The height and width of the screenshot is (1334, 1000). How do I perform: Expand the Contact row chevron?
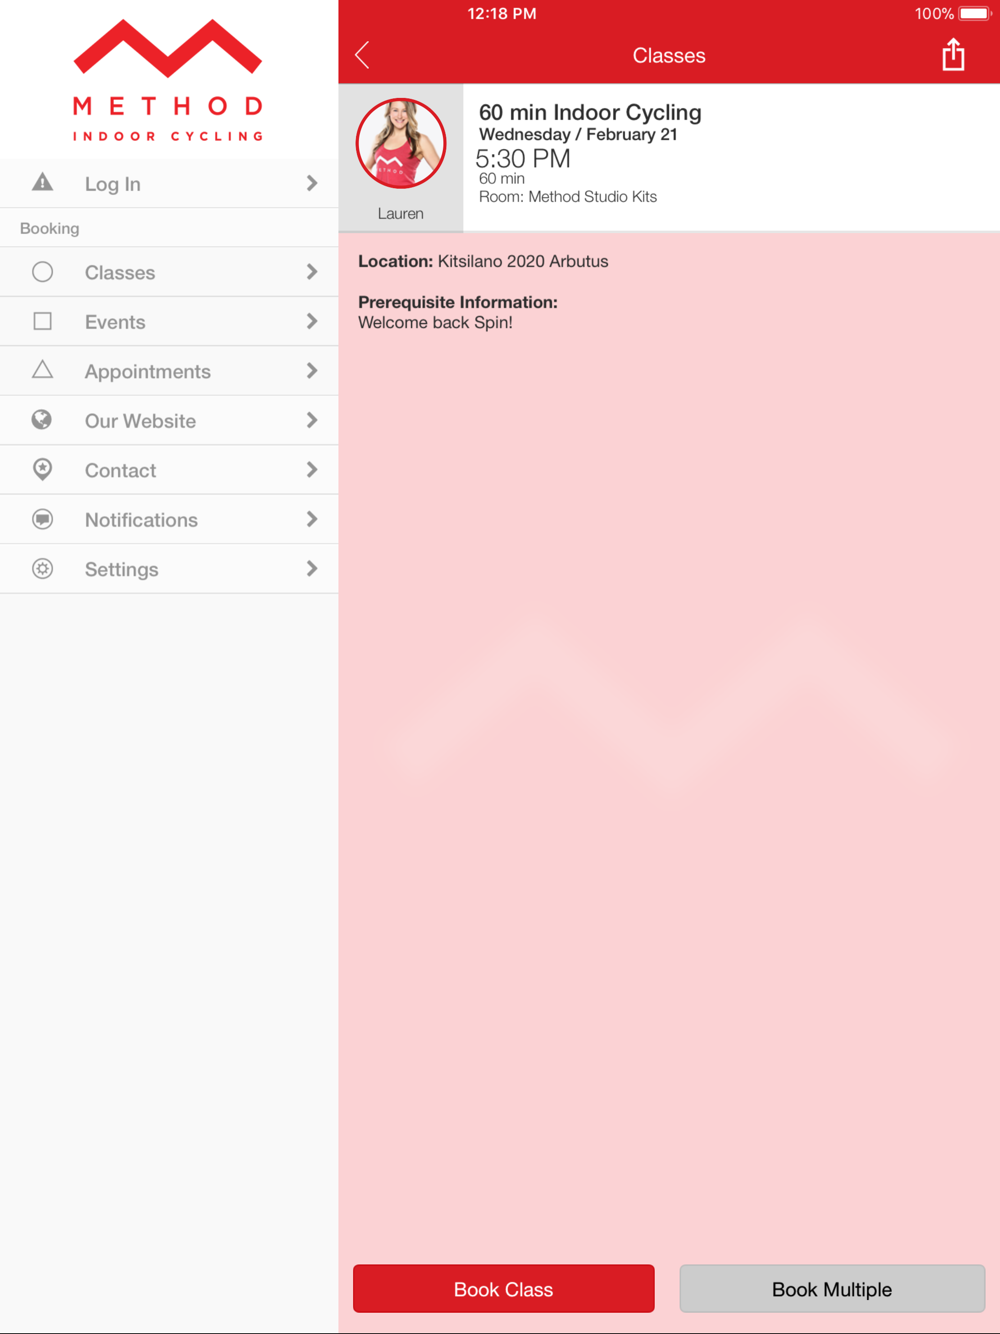(x=312, y=470)
